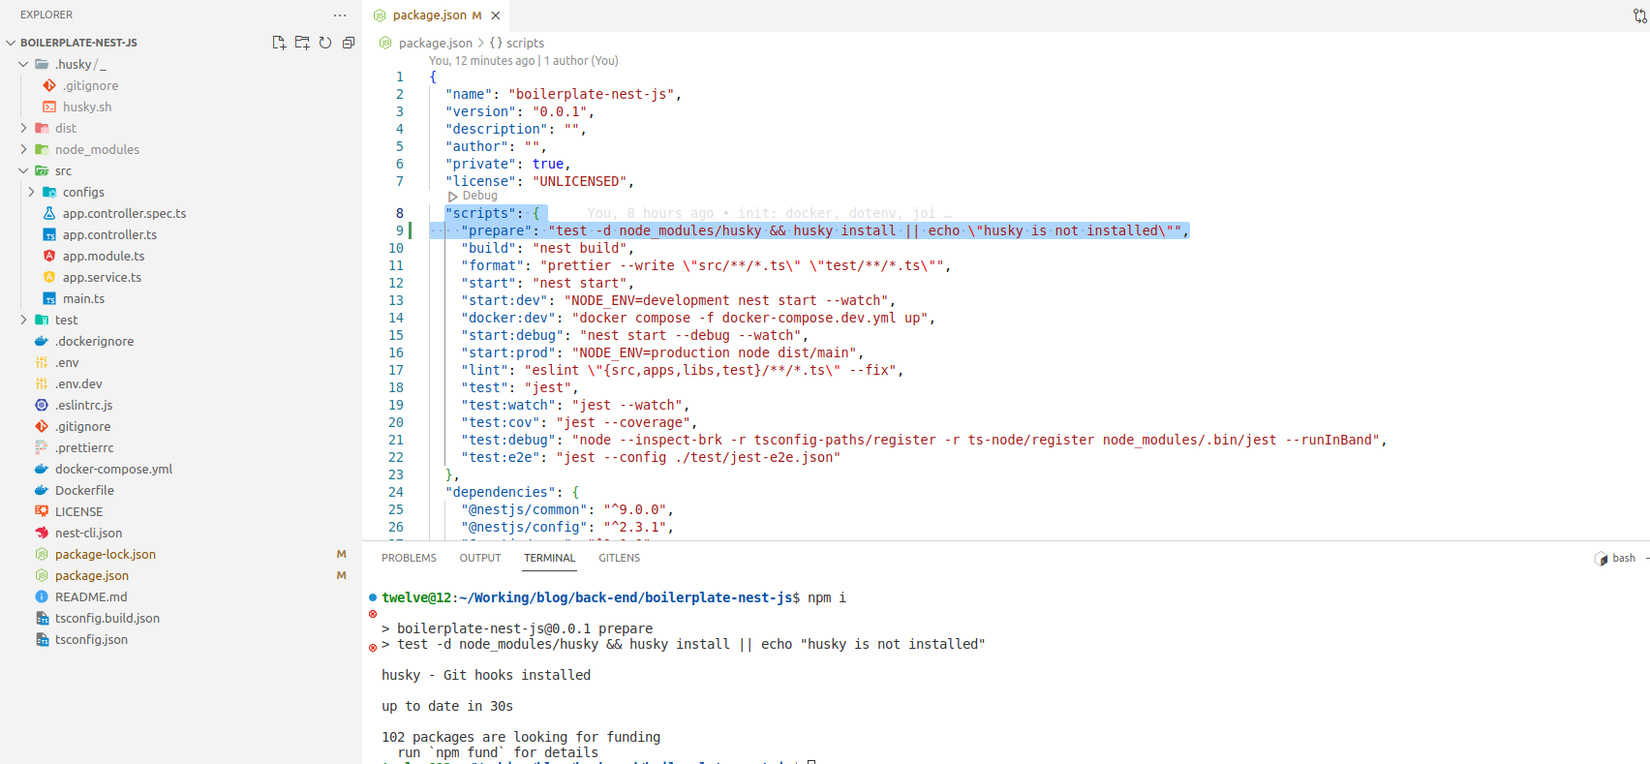Click the New File icon in Explorer

(x=279, y=43)
